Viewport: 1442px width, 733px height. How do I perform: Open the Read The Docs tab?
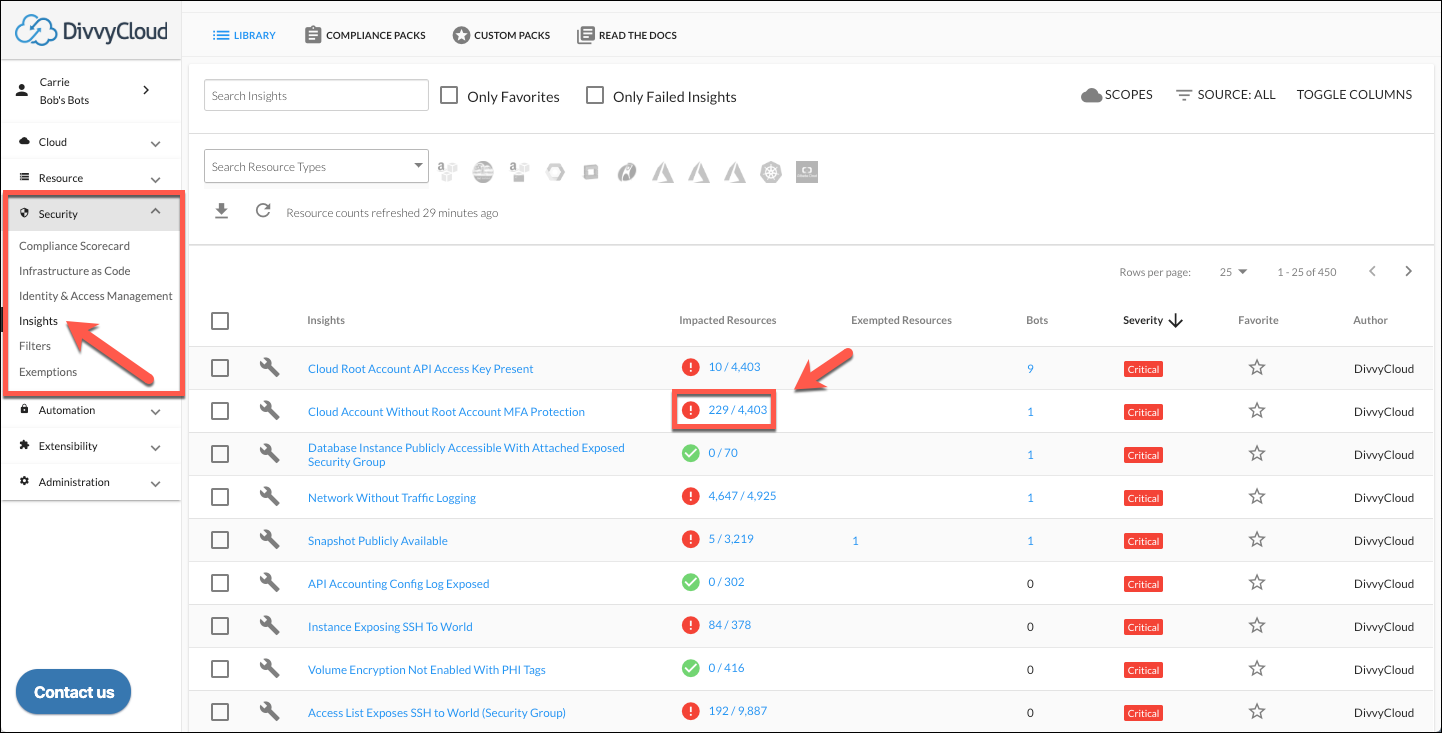pyautogui.click(x=627, y=35)
